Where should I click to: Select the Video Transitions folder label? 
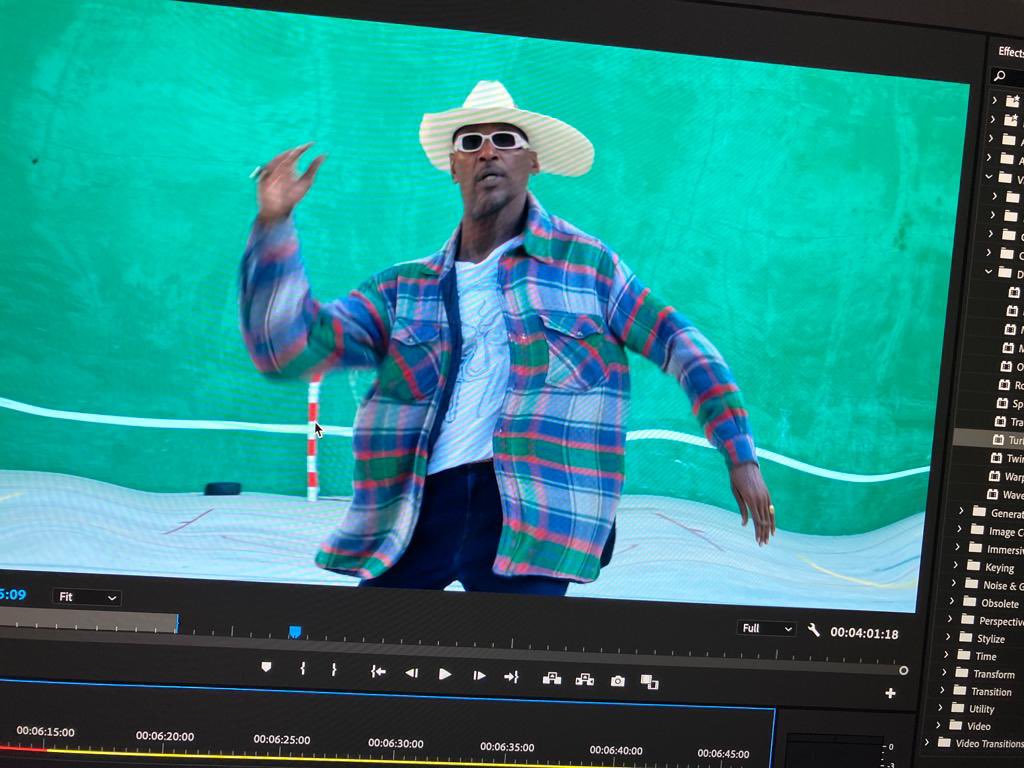tap(989, 743)
